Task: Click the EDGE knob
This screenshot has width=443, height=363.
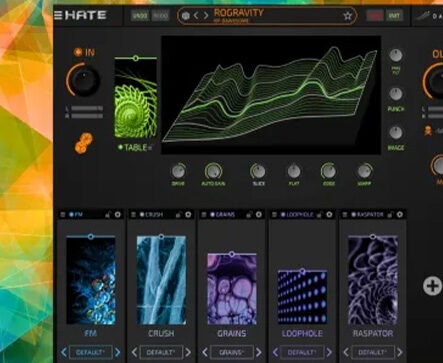Action: point(328,171)
